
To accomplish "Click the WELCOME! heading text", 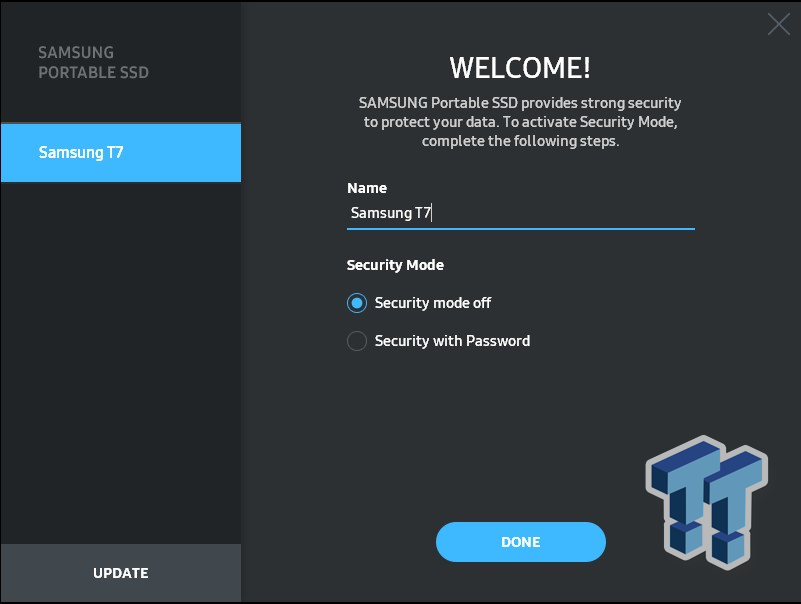I will point(520,67).
